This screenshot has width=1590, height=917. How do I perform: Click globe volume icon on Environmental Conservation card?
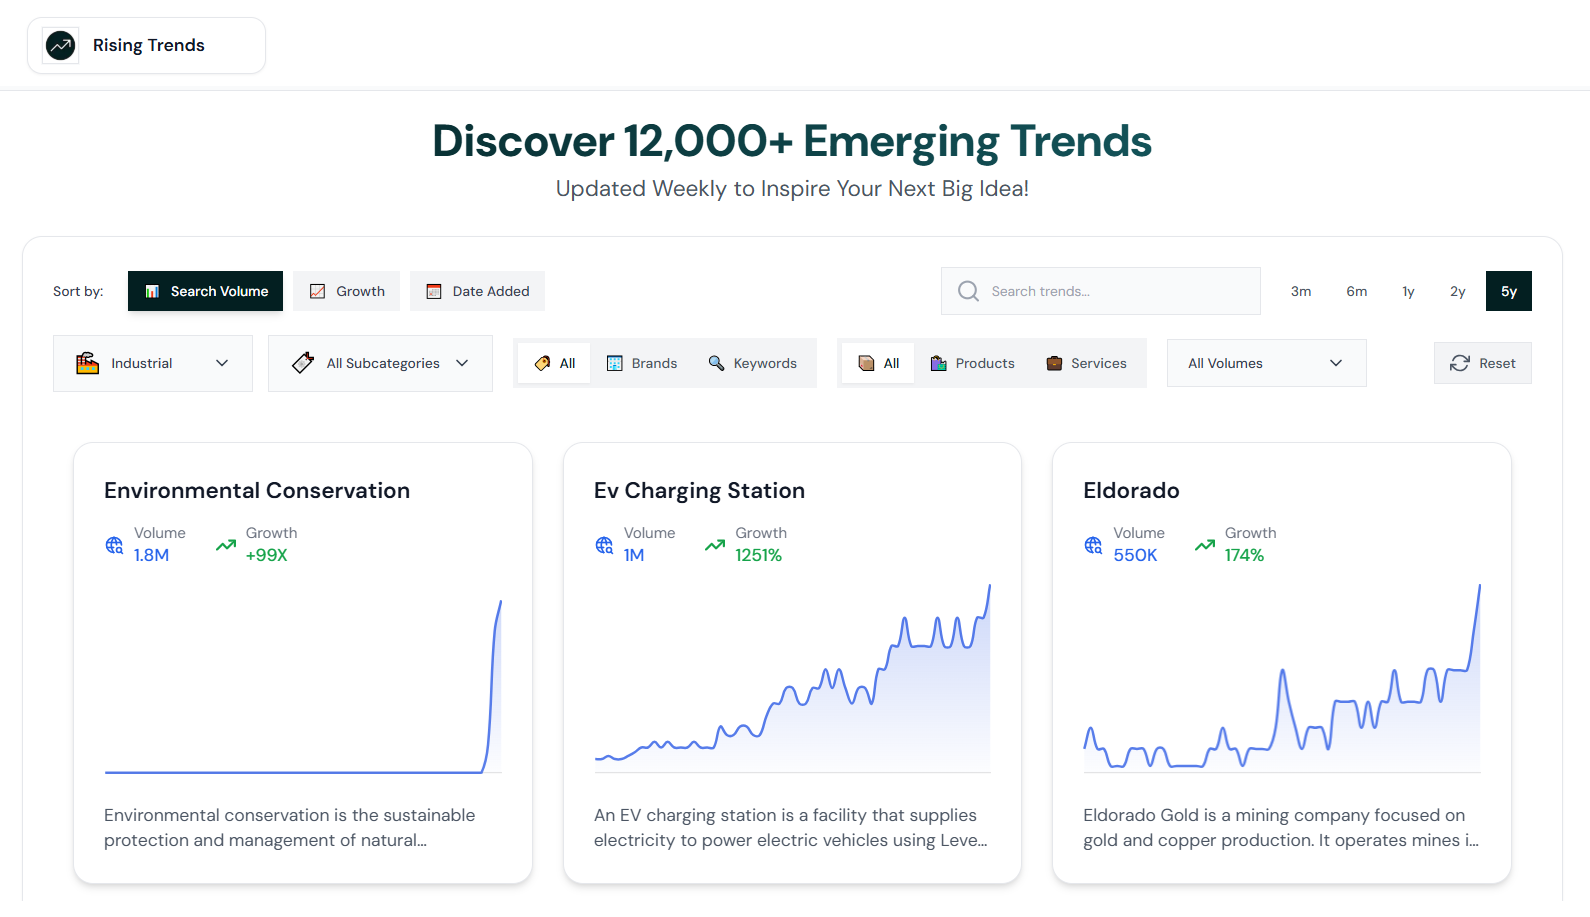(115, 545)
